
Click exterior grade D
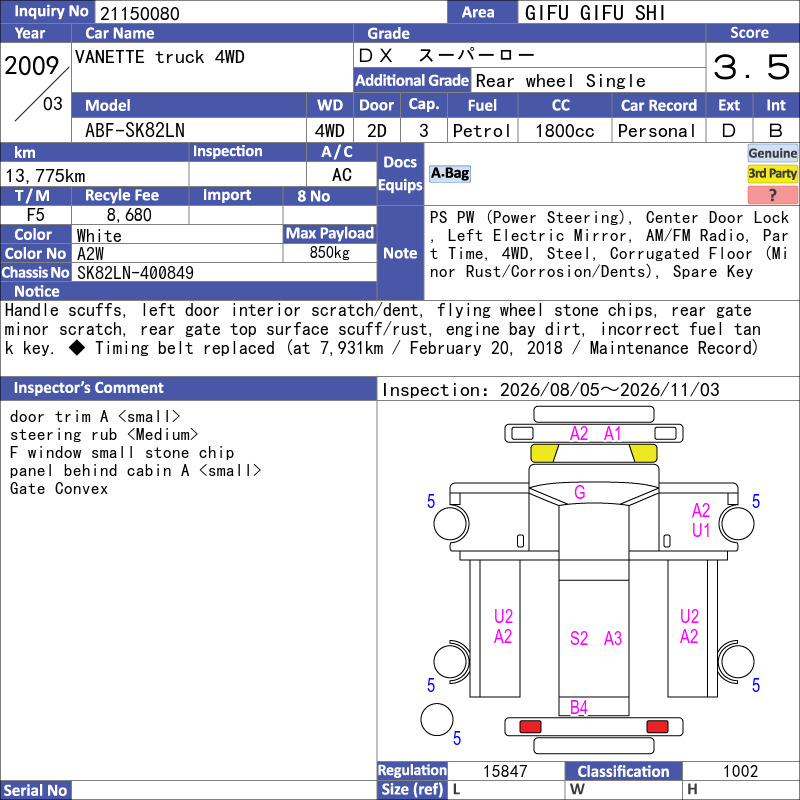(729, 131)
